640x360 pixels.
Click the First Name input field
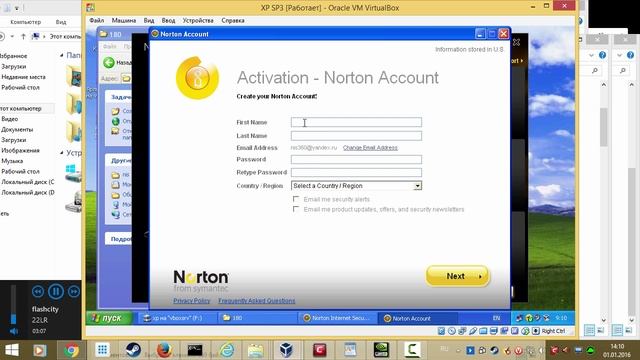[356, 122]
